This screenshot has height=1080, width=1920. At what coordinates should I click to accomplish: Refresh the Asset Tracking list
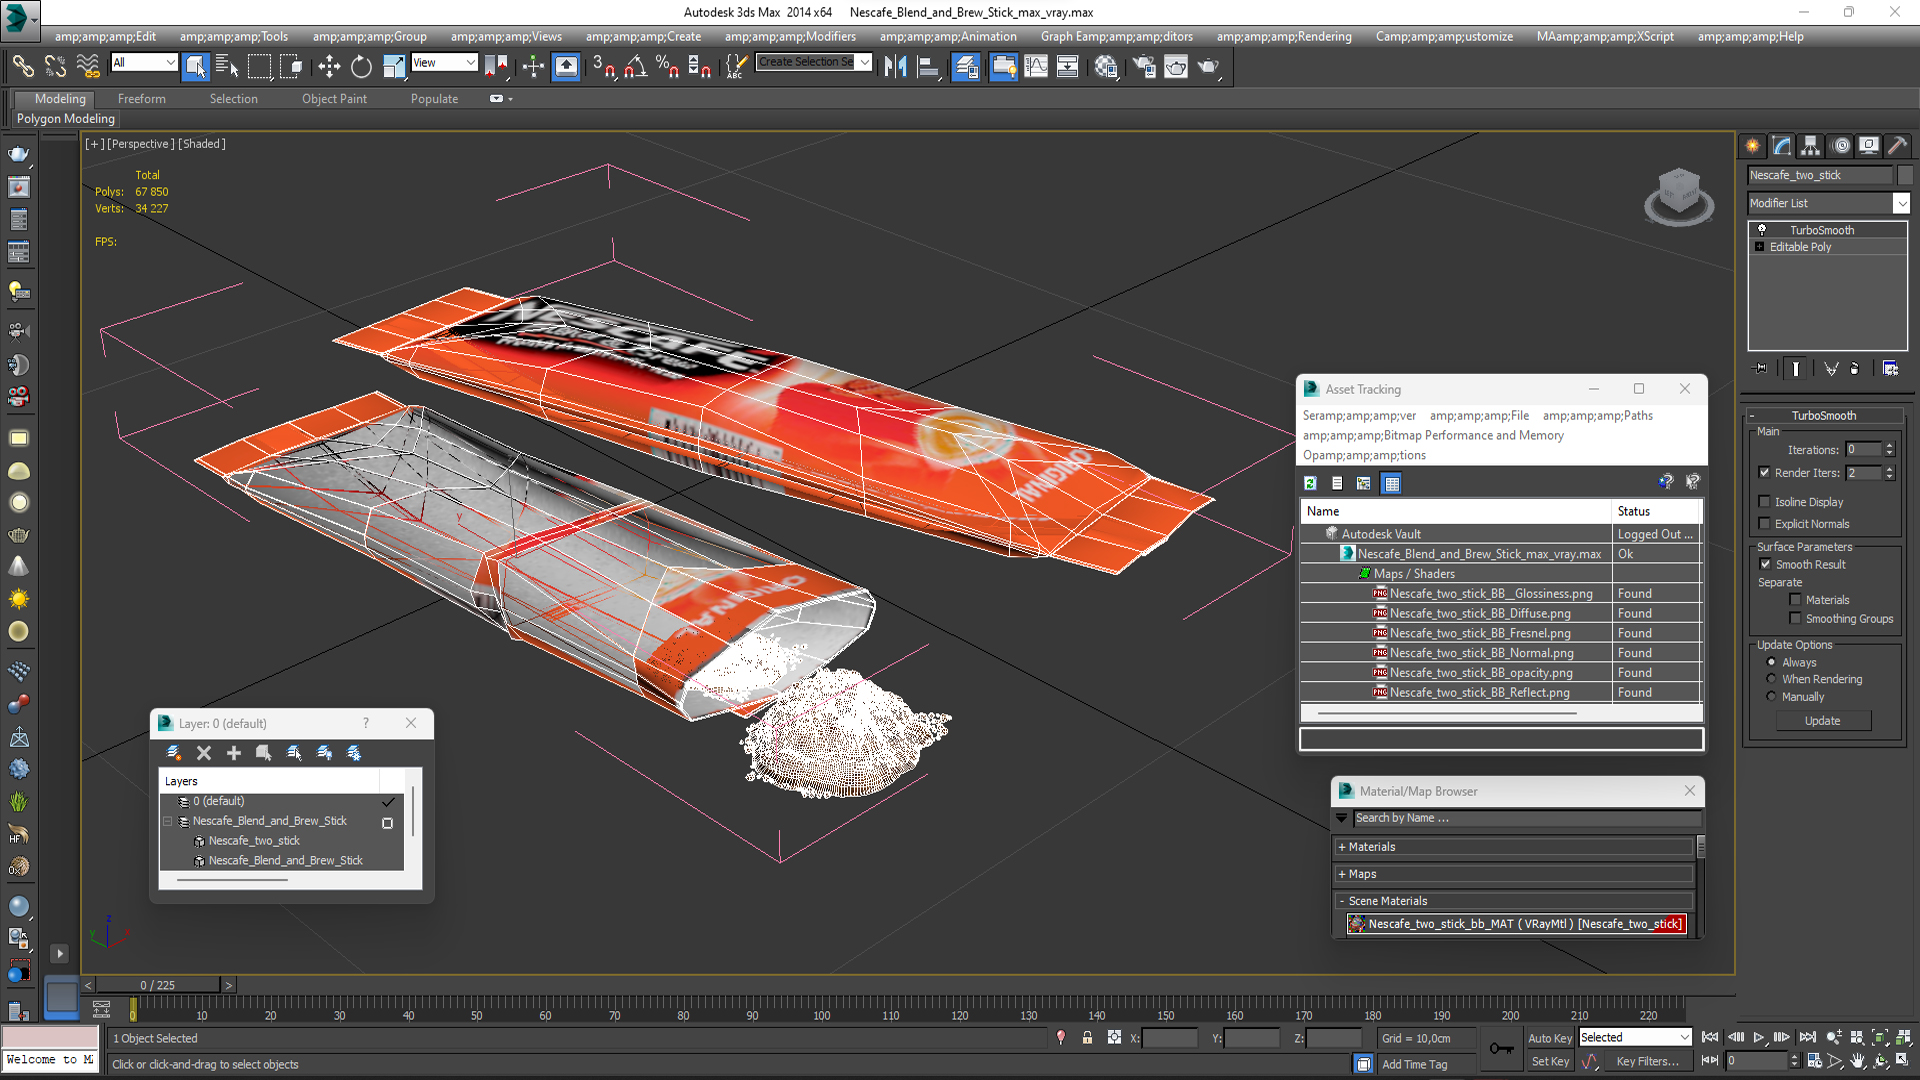tap(1310, 483)
